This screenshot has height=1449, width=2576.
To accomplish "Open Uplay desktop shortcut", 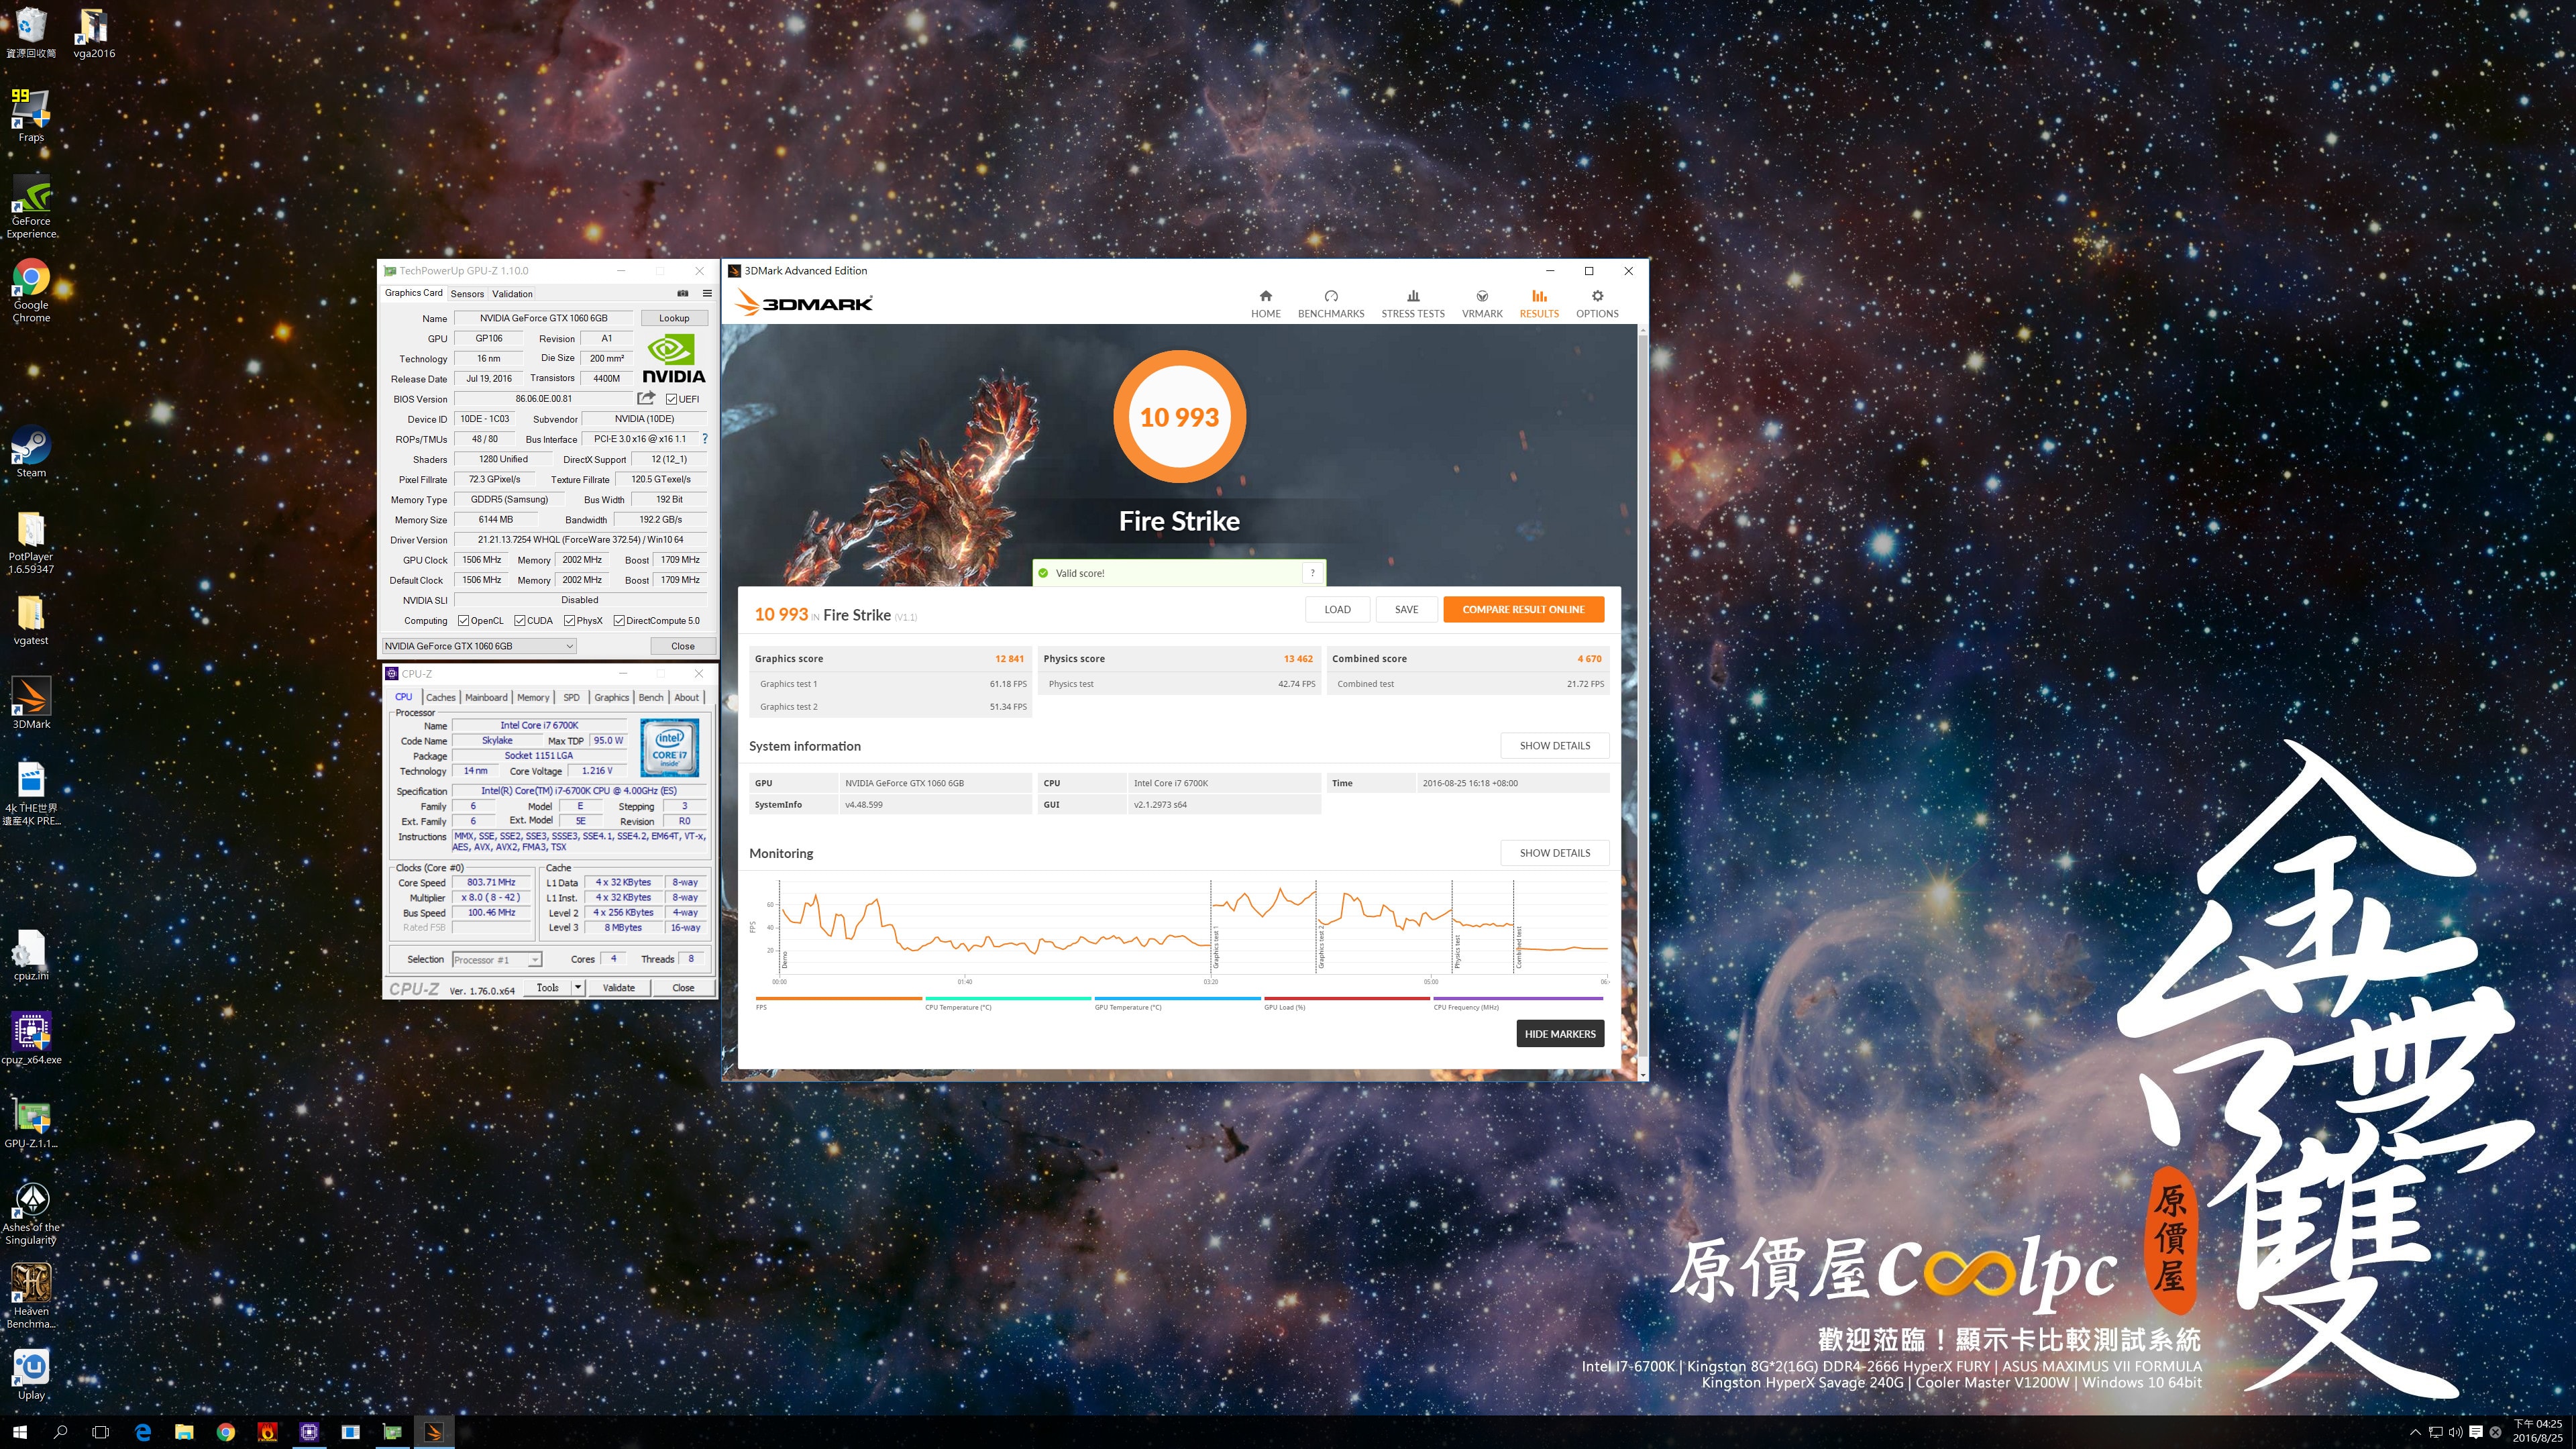I will coord(31,1373).
